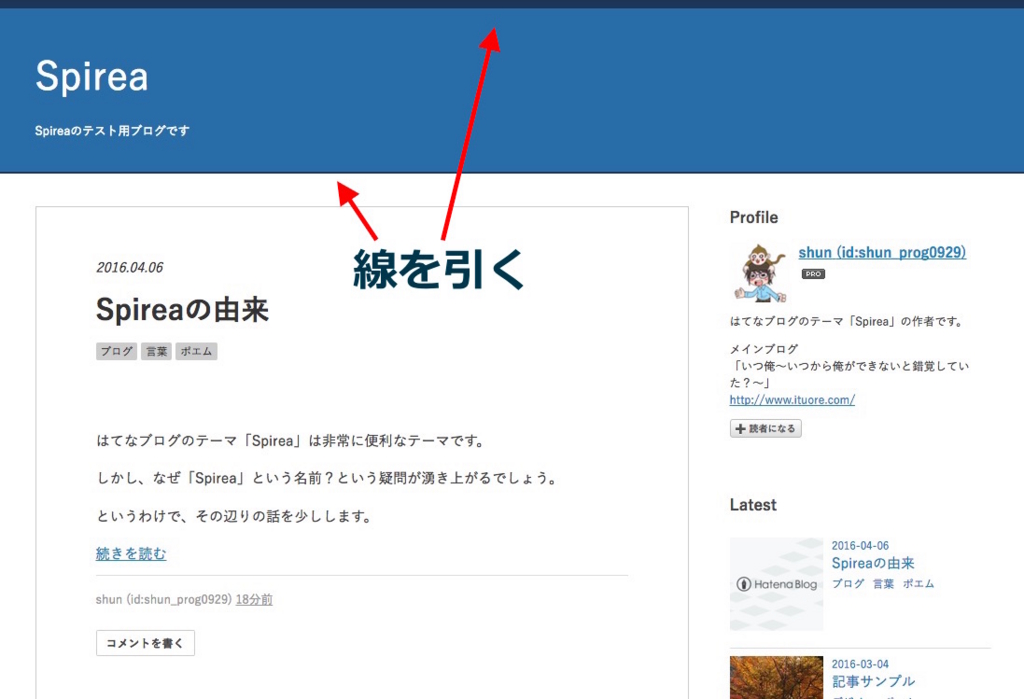Select the 2016-04-06 date in Latest

[x=860, y=545]
